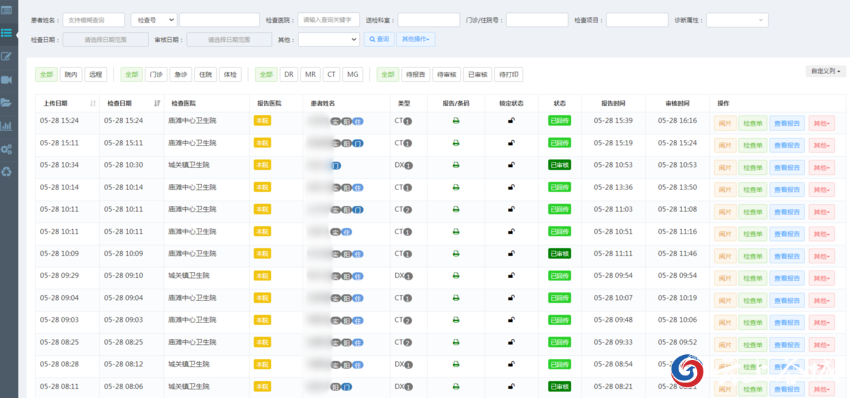Show the 待报告 status tab

[x=416, y=75]
